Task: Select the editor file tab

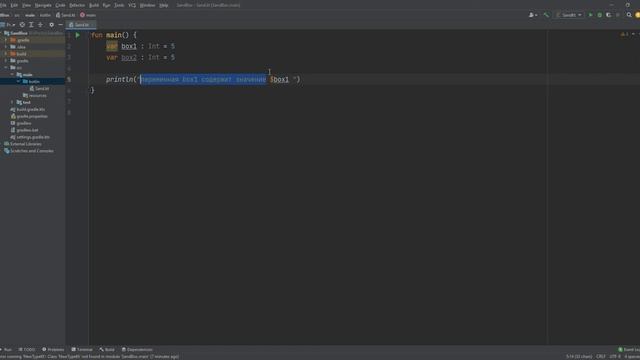Action: tap(80, 25)
